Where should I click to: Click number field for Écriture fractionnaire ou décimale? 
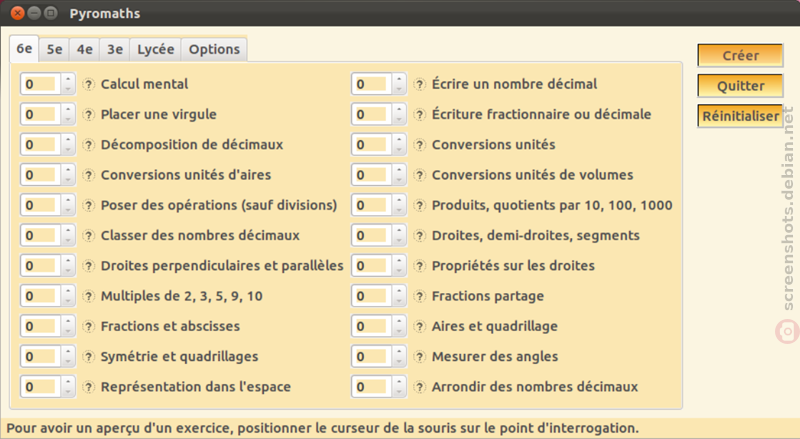point(372,114)
